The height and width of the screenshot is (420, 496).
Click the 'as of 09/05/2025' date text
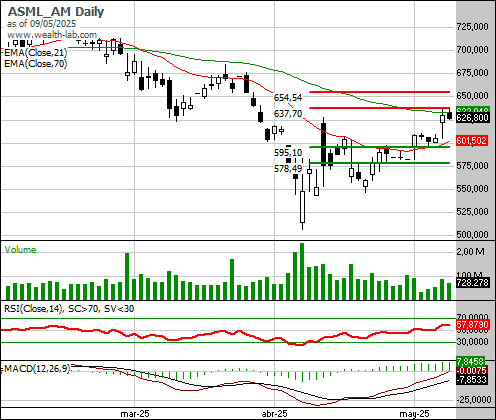pos(41,24)
